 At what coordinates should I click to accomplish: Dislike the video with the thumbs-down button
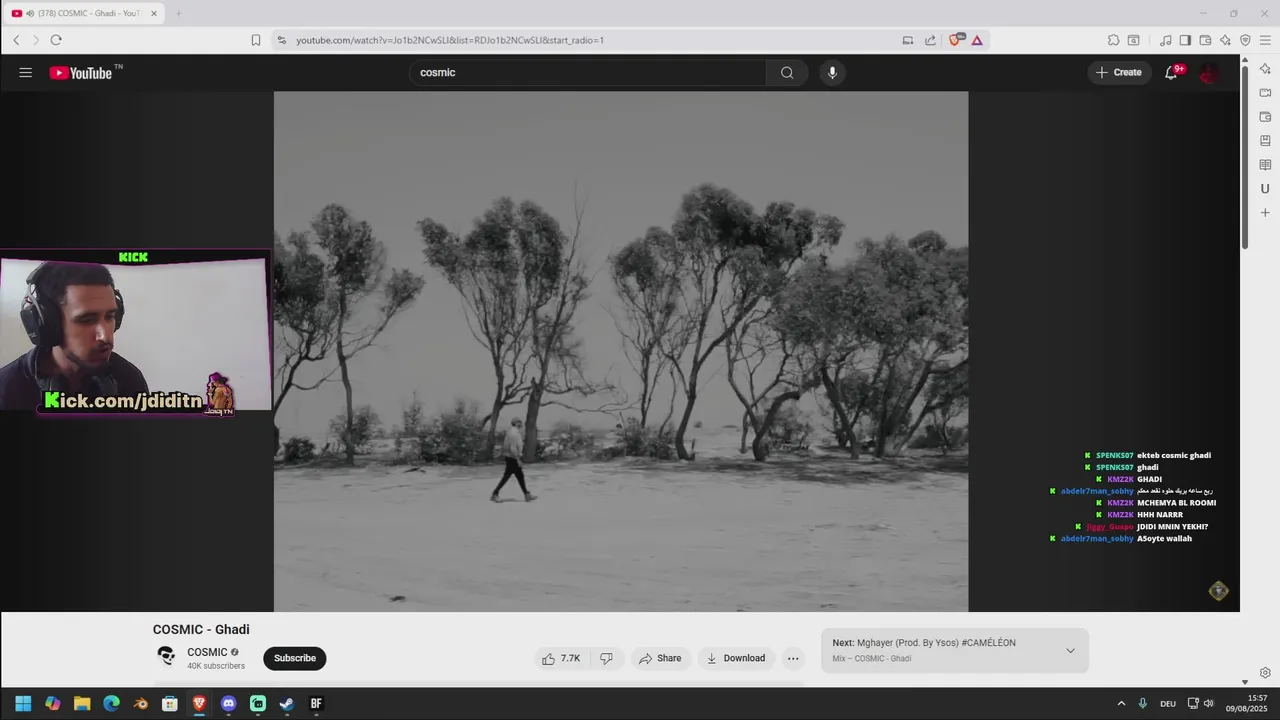pyautogui.click(x=606, y=658)
